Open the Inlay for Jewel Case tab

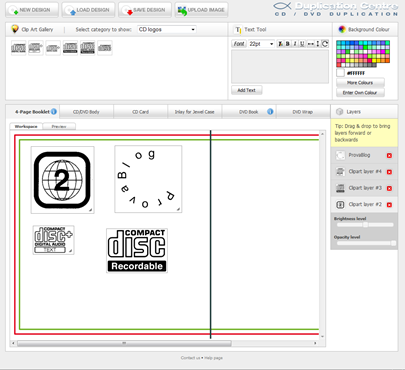tap(195, 112)
